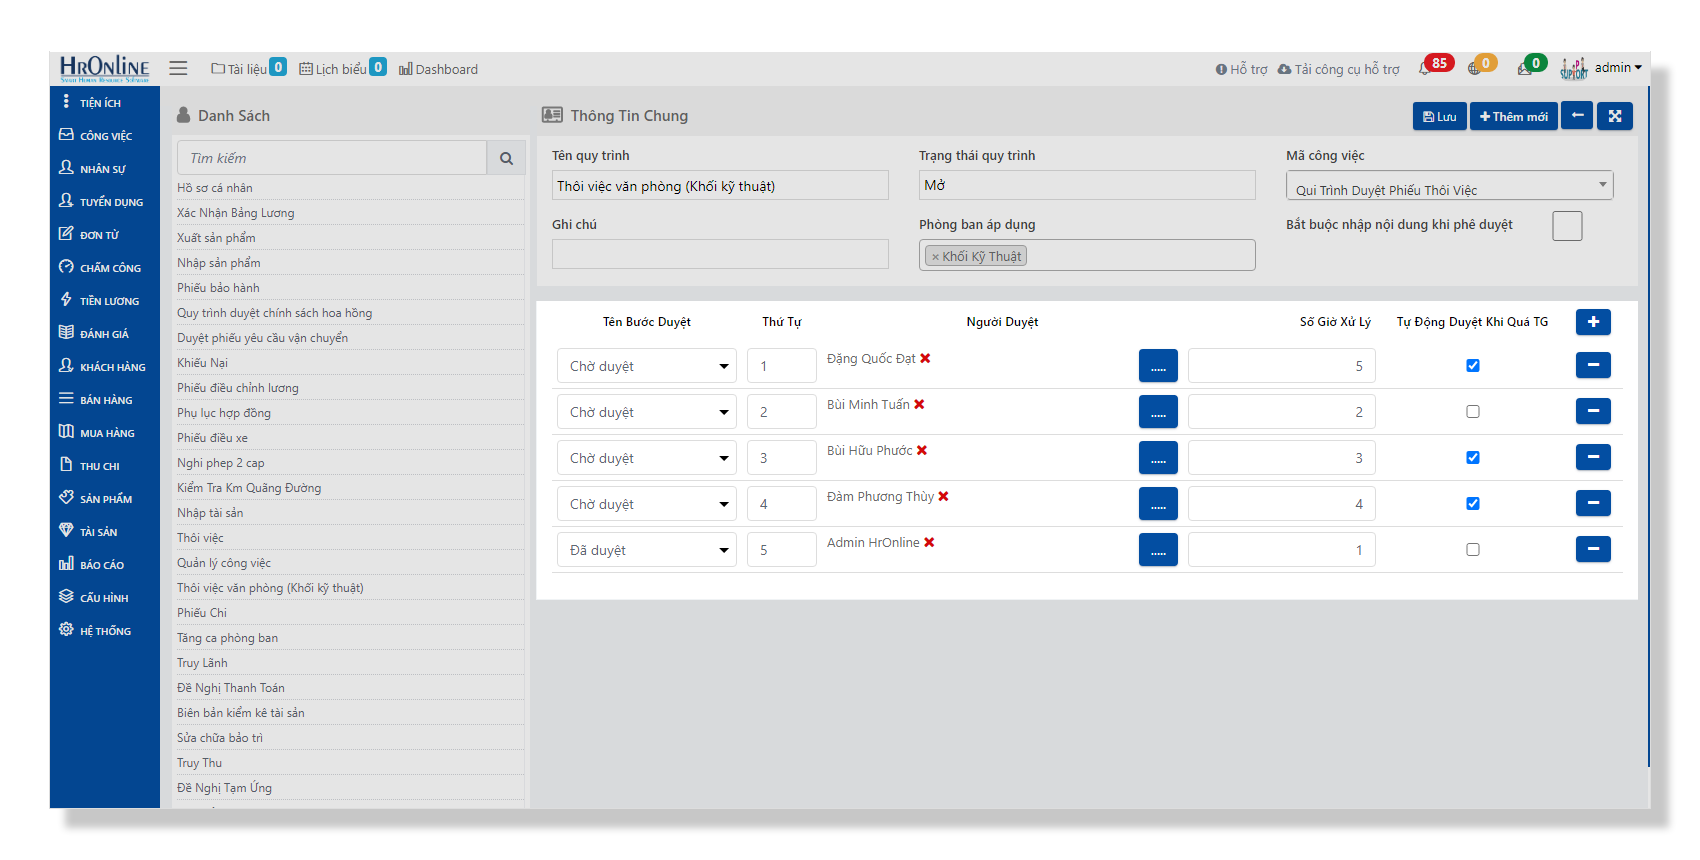The width and height of the screenshot is (1700, 860).
Task: Open Đã duyệt status dropdown for order 5
Action: [x=646, y=550]
